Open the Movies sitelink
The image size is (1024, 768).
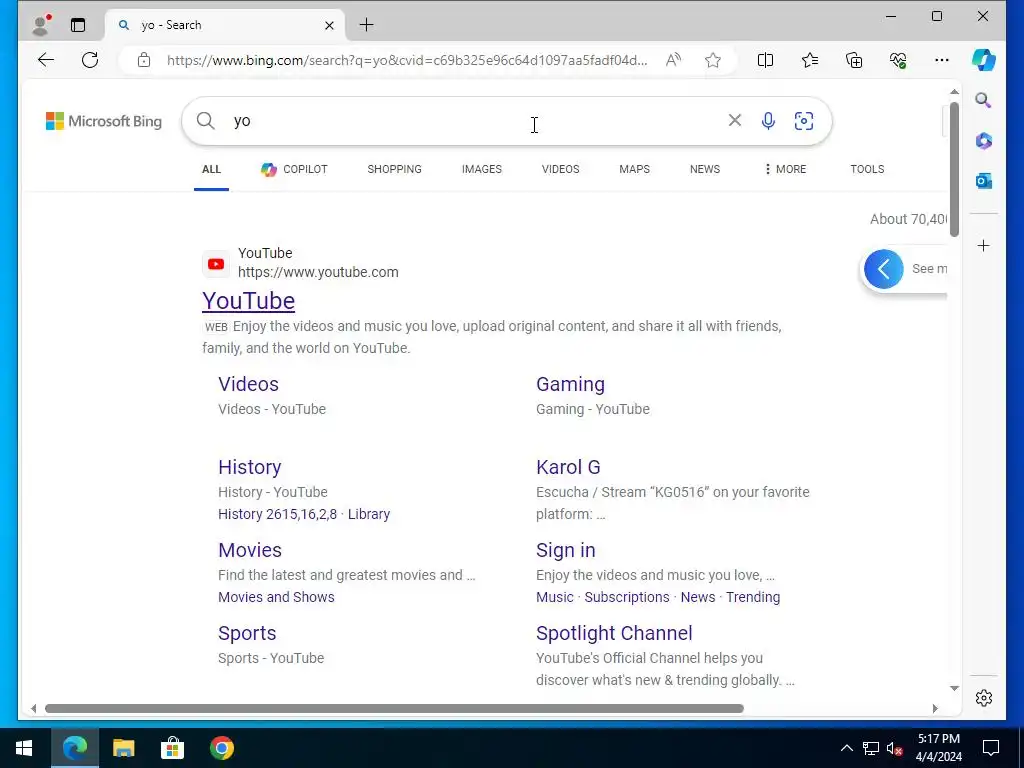point(249,550)
